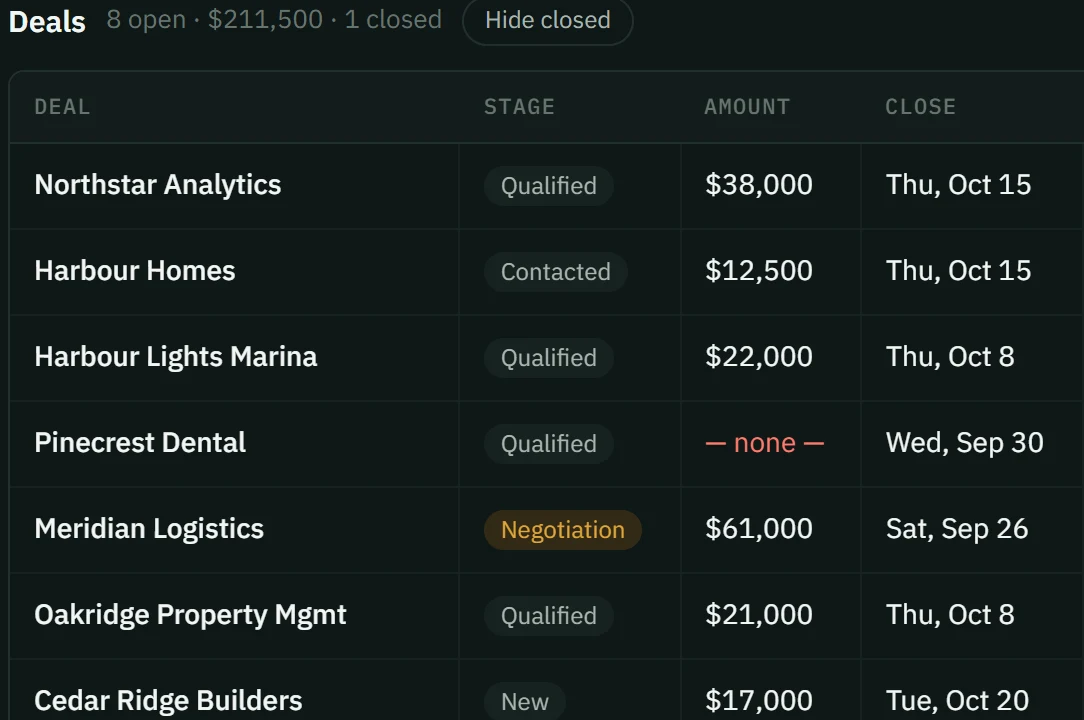Click the Qualified stage badge for Northstar Analytics

pos(548,186)
